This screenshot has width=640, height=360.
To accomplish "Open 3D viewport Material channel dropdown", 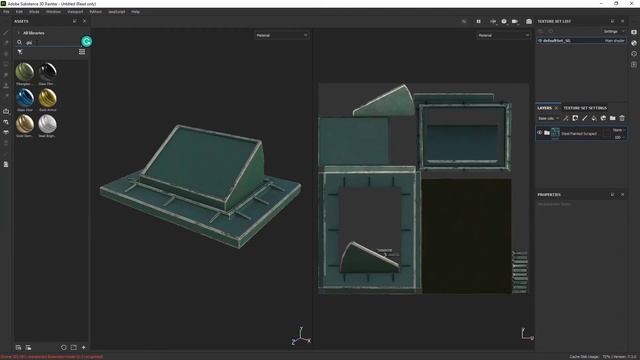I will point(282,35).
